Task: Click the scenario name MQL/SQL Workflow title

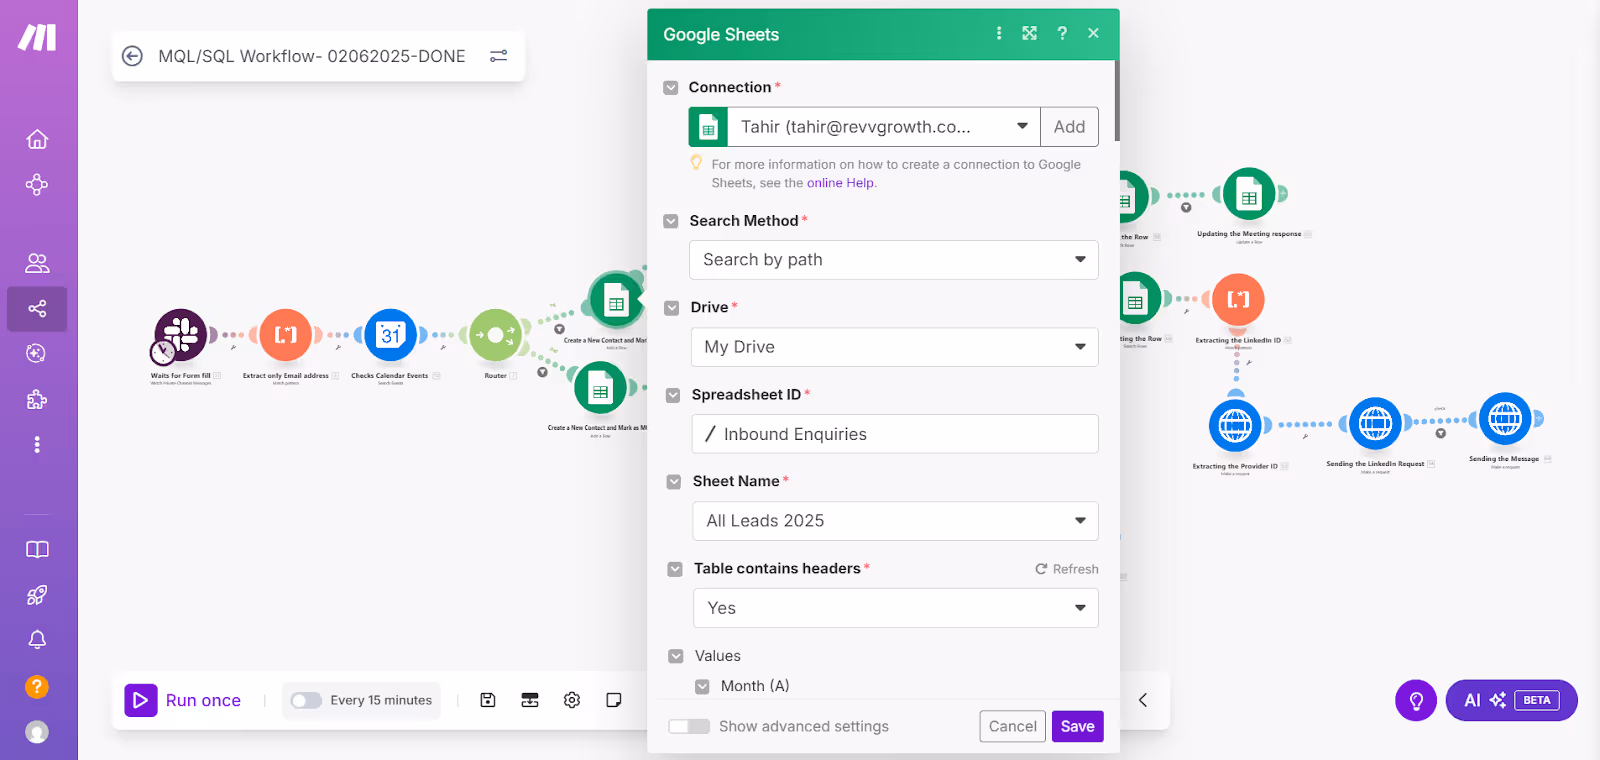Action: click(312, 56)
